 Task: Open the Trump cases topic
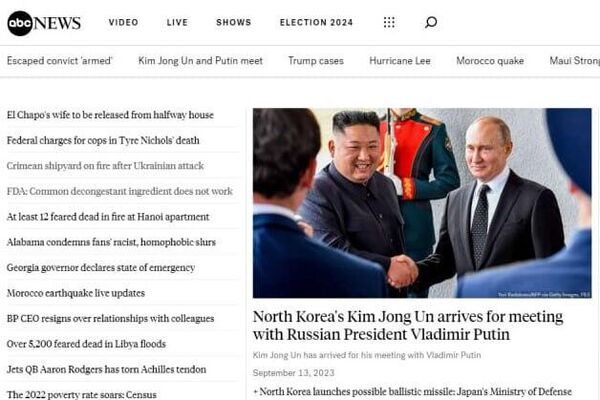click(x=316, y=60)
